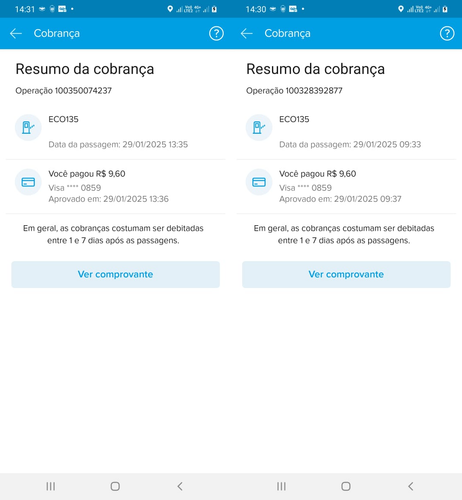Tap Resumo da cobrança heading on right screen

coord(315,69)
